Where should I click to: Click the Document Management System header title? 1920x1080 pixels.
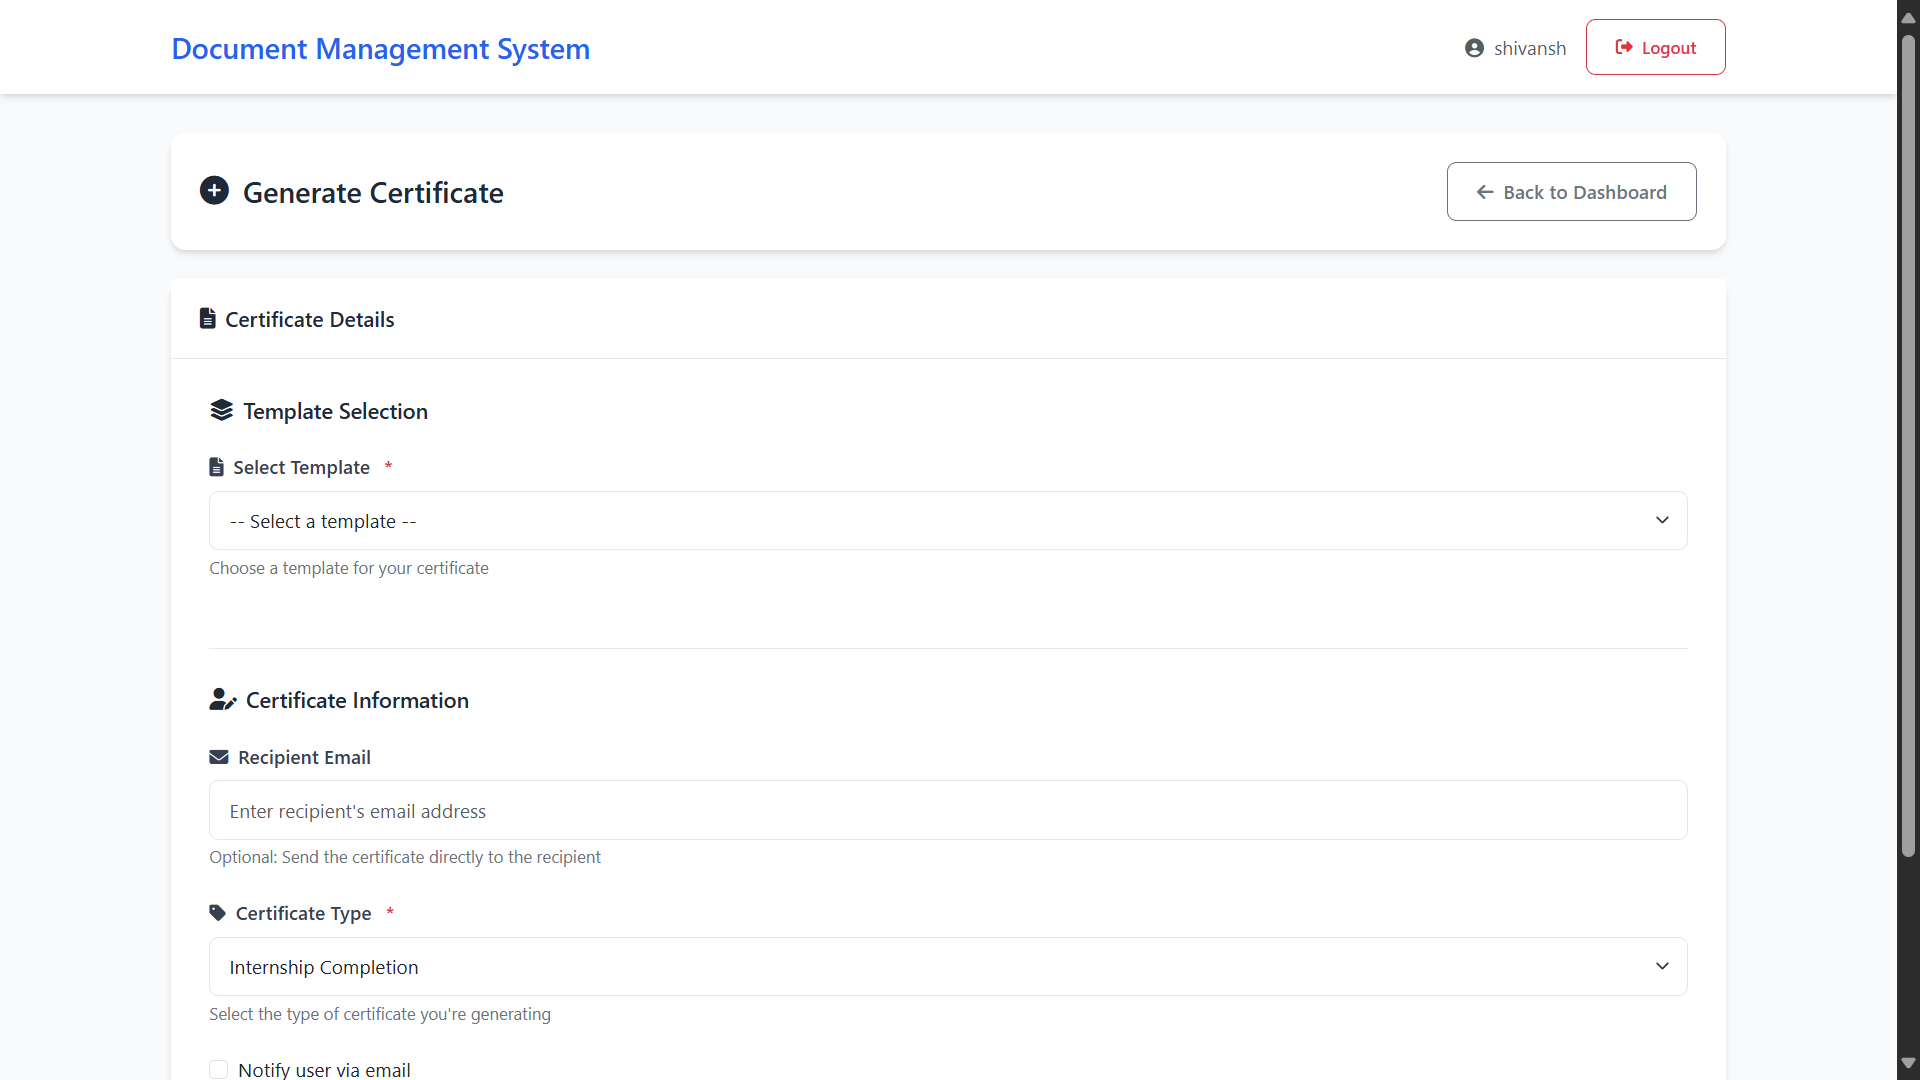(380, 48)
